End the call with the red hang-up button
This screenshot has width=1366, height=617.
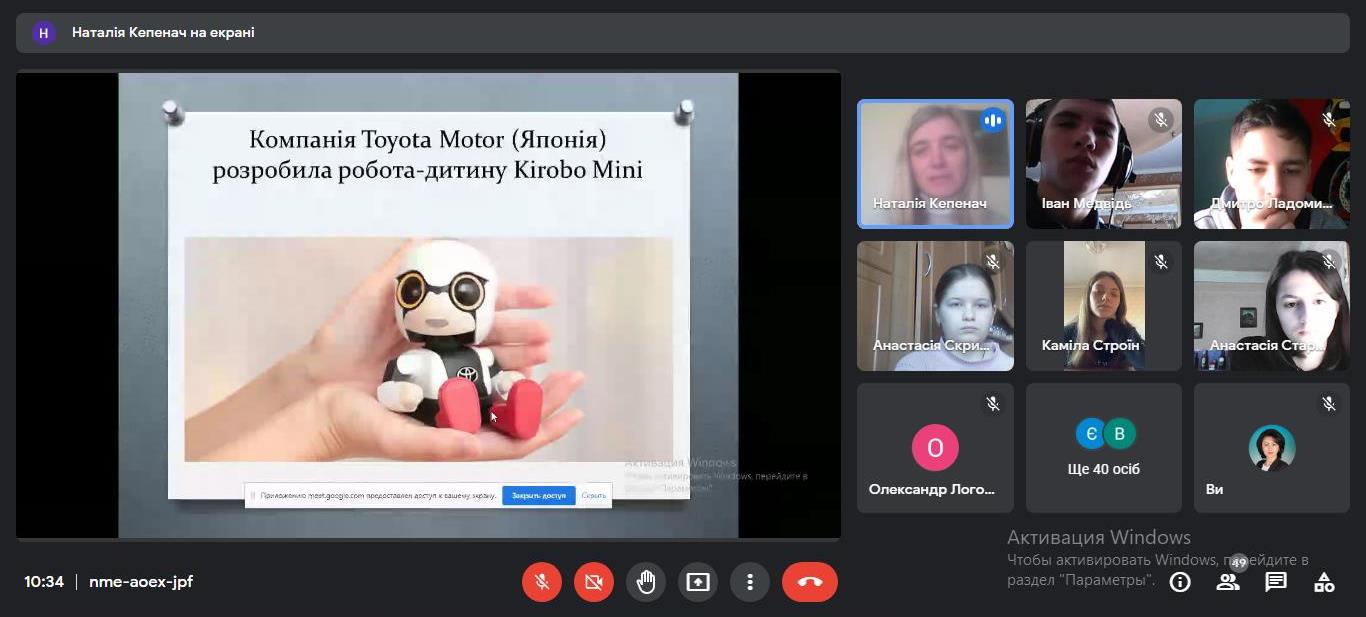tap(810, 582)
